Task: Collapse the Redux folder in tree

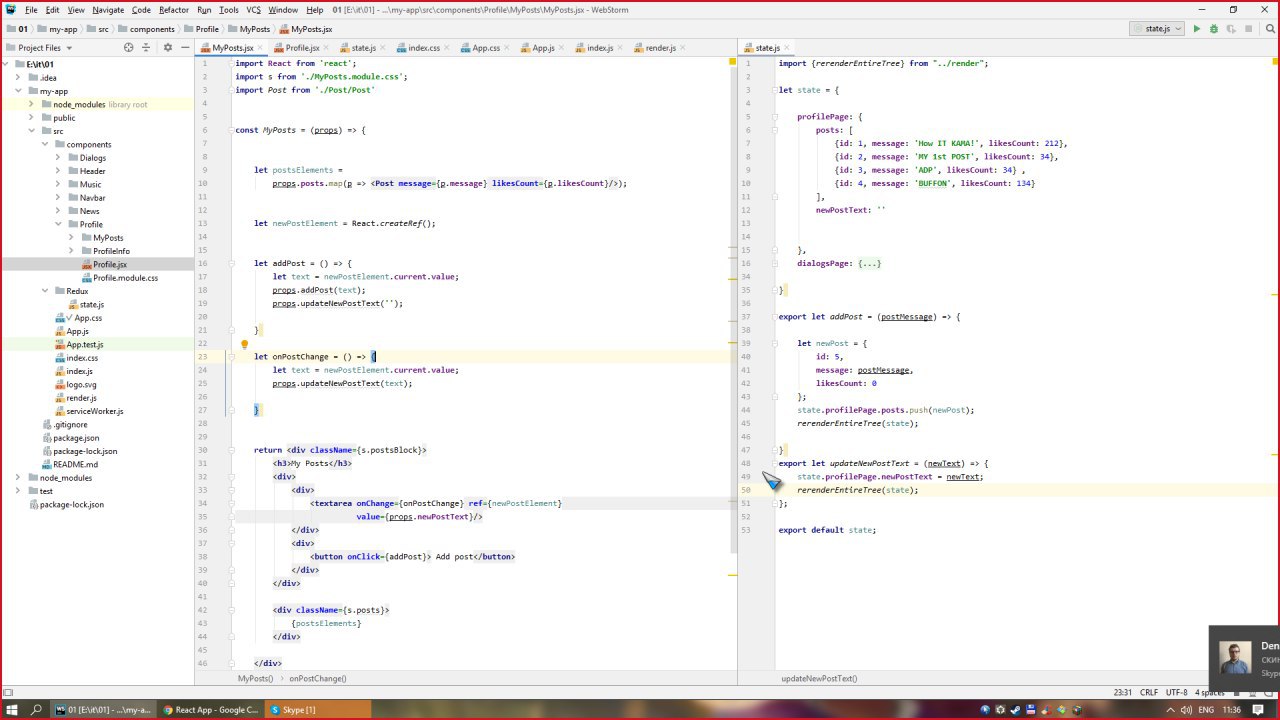Action: pyautogui.click(x=45, y=291)
